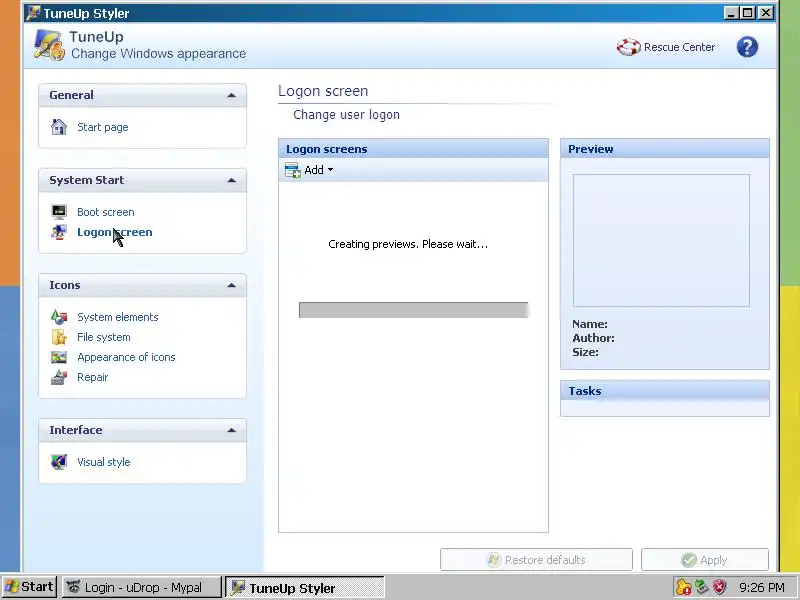Open File system section
800x600 pixels.
tap(104, 337)
